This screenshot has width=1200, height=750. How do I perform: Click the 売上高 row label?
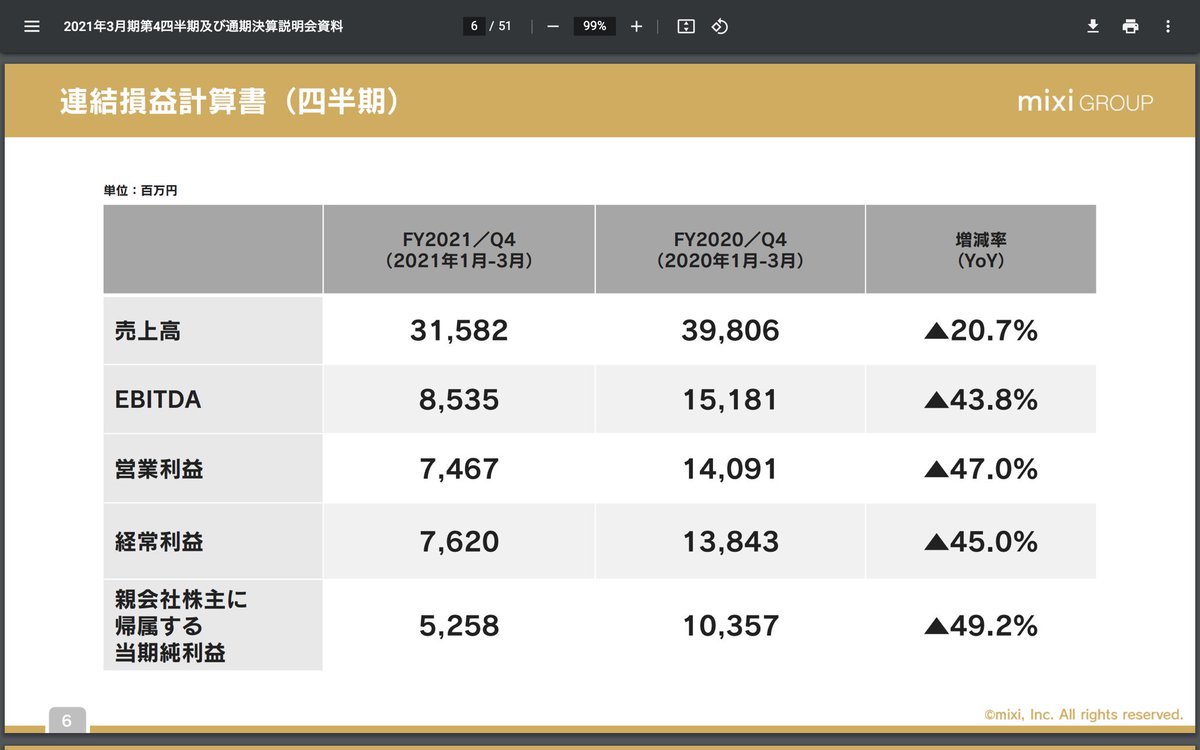point(213,331)
